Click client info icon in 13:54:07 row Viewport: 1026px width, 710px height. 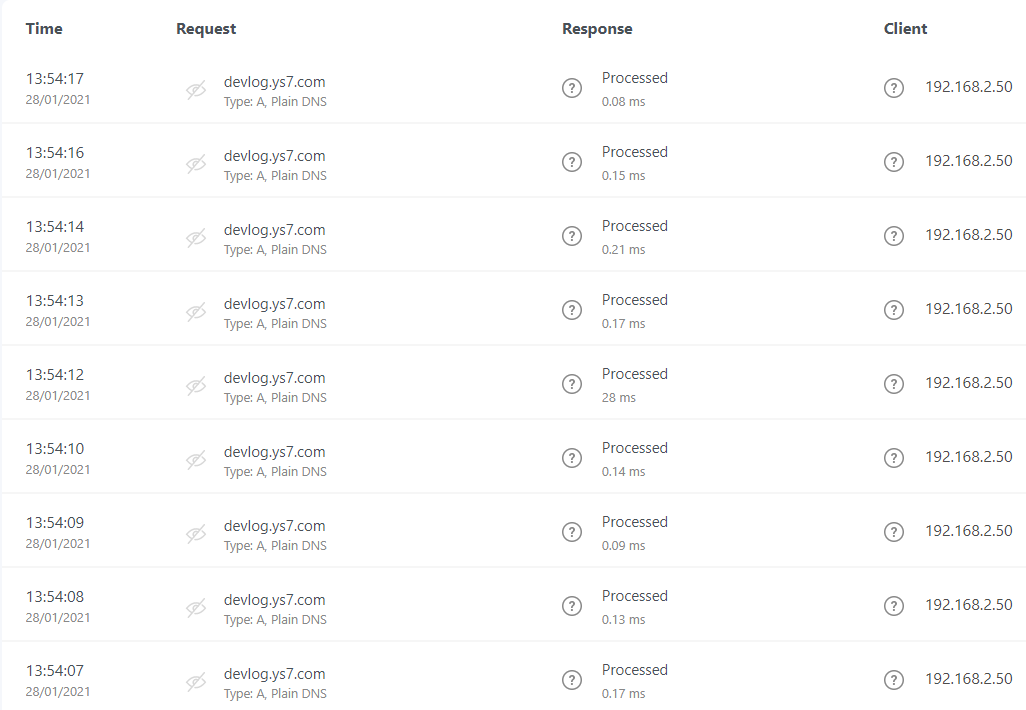coord(894,680)
